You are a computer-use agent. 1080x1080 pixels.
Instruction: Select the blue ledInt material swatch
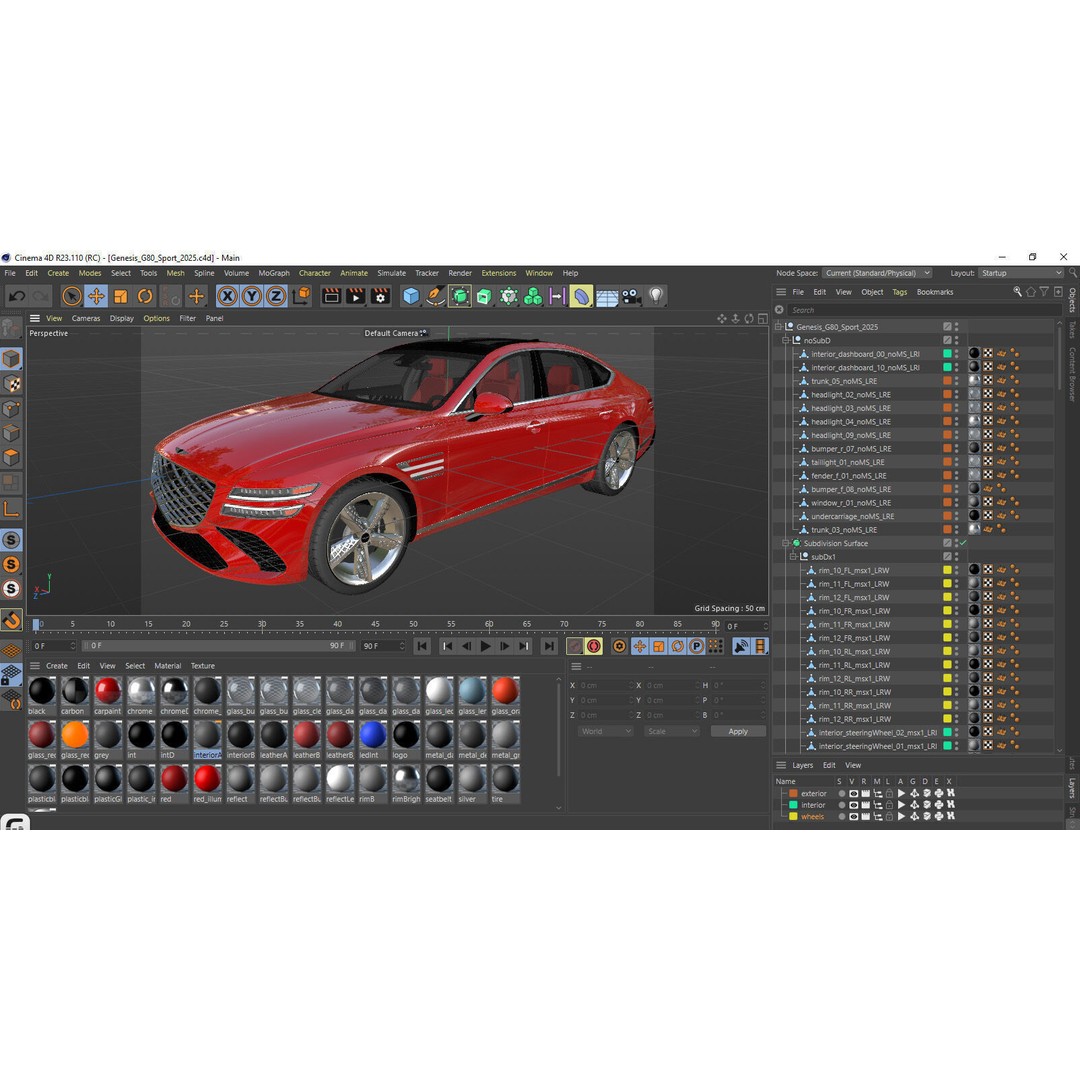pyautogui.click(x=372, y=735)
